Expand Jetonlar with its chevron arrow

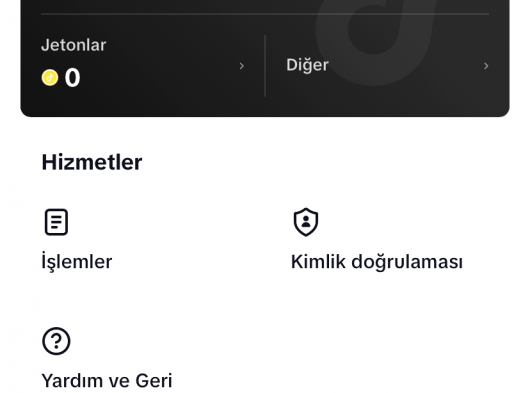(x=241, y=66)
